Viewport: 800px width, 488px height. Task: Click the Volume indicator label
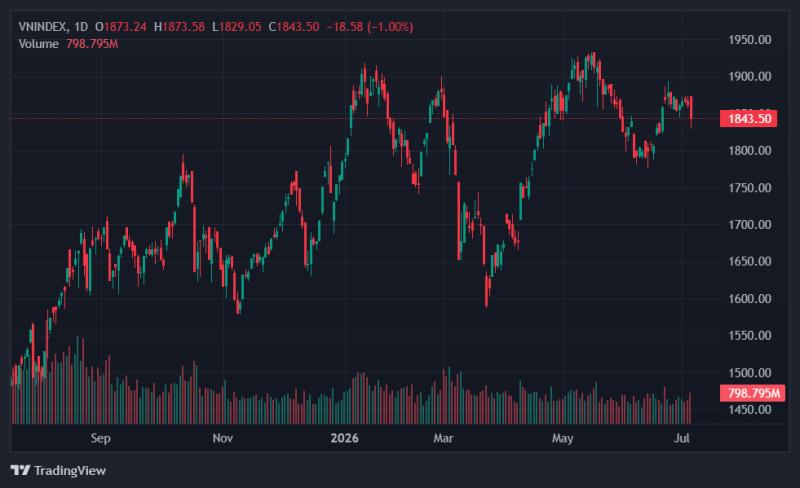click(x=38, y=44)
